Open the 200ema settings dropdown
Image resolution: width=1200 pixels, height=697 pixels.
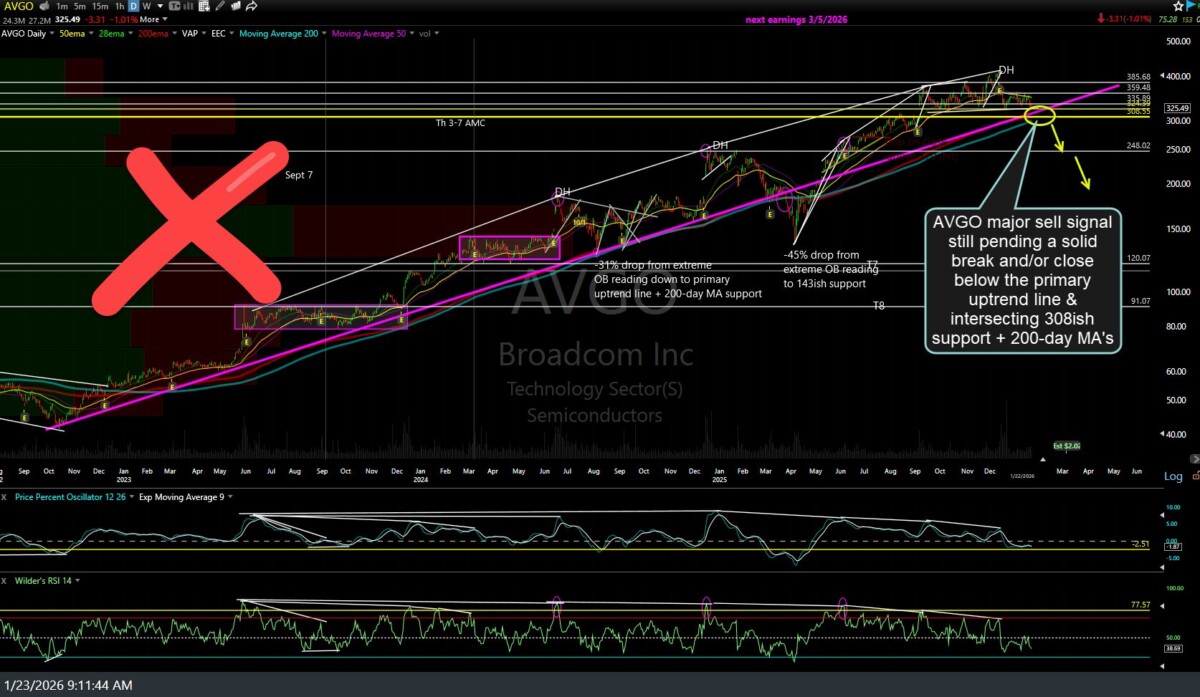tap(173, 33)
